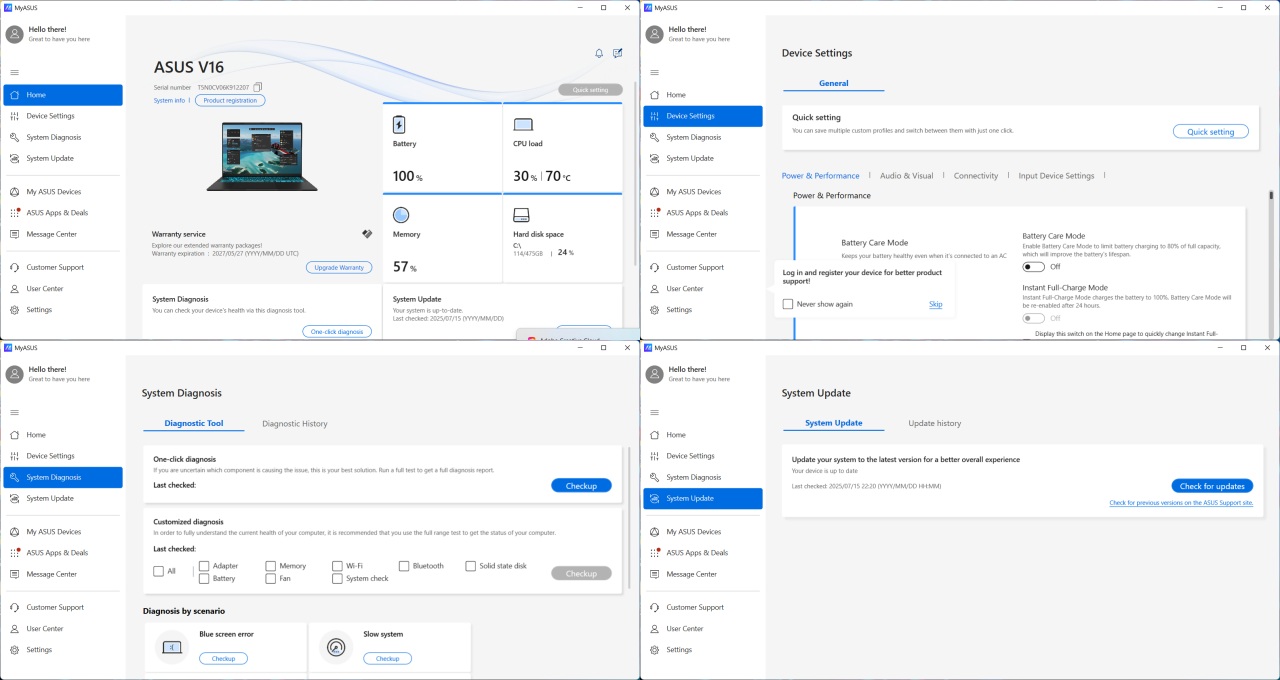Image resolution: width=1280 pixels, height=680 pixels.
Task: Click Checkup under Slow system
Action: click(387, 659)
